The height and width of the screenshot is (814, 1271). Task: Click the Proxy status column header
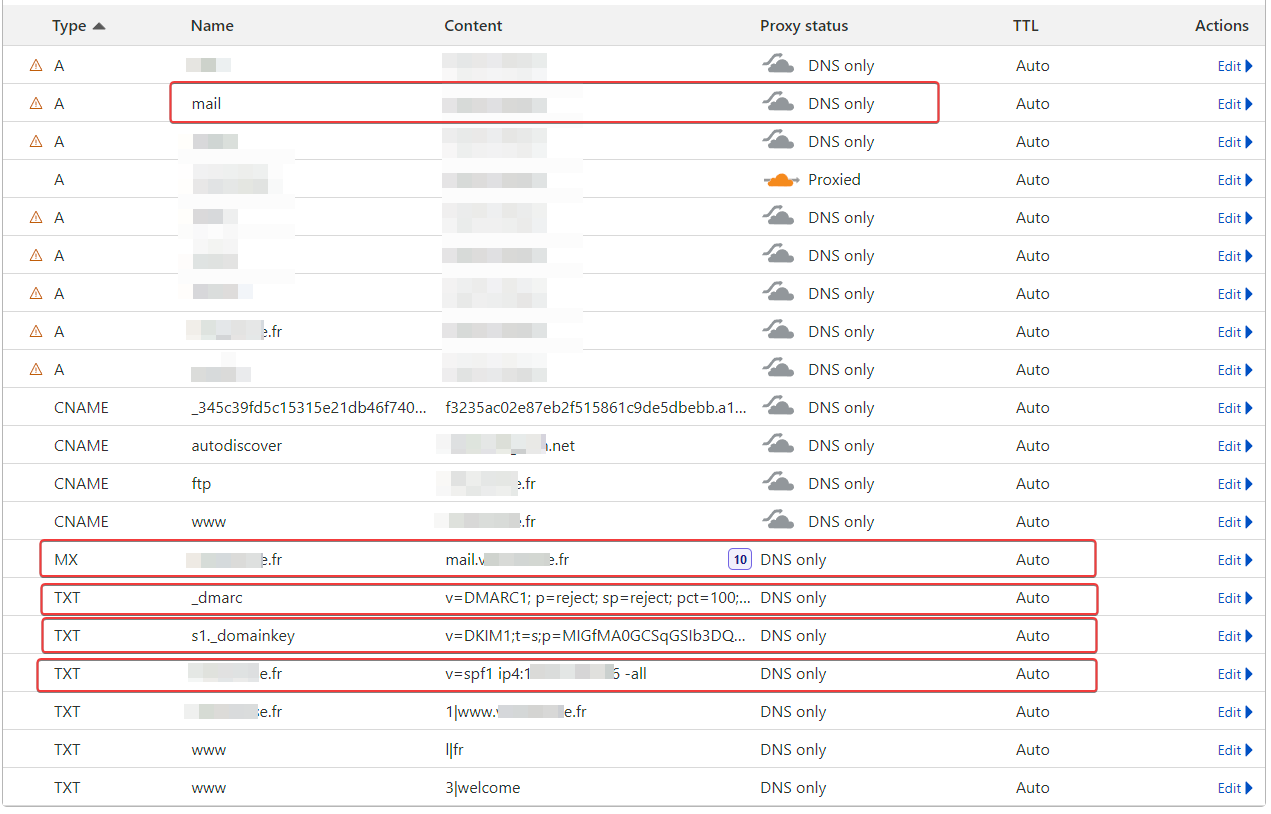tap(803, 26)
